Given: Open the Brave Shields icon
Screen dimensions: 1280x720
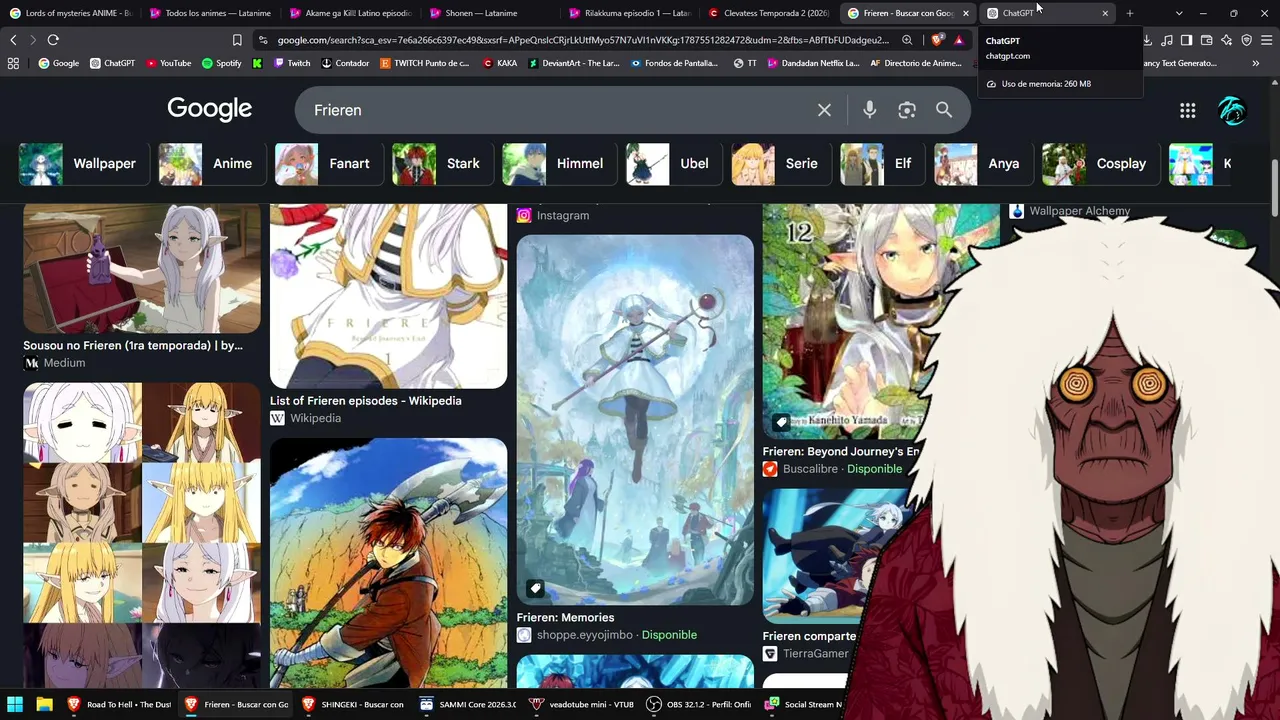Looking at the screenshot, I should point(937,40).
